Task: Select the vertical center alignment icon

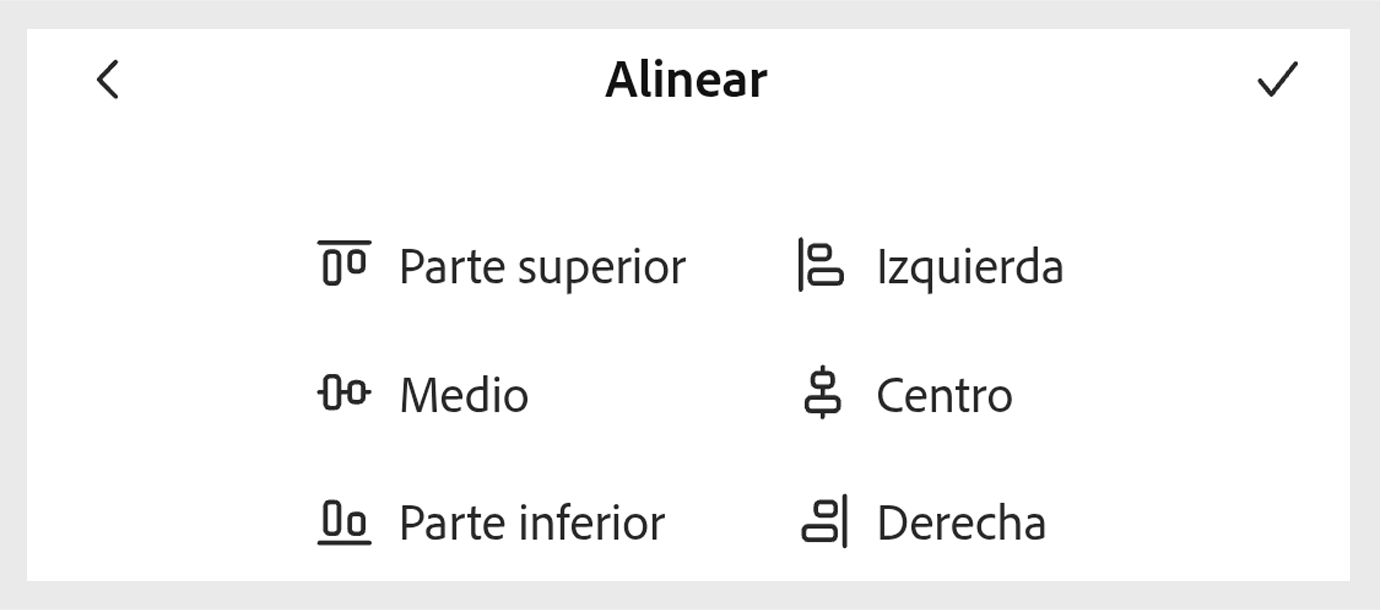Action: [822, 394]
